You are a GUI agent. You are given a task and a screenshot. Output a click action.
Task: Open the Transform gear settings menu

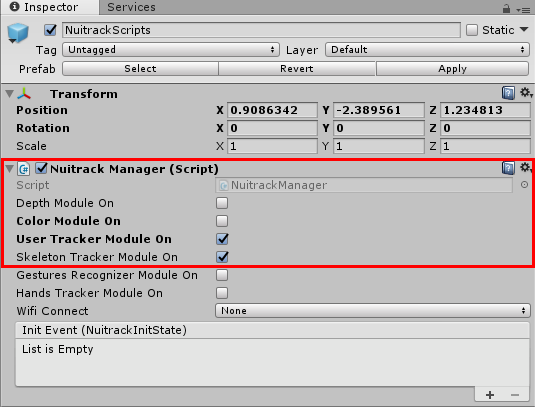click(x=526, y=92)
